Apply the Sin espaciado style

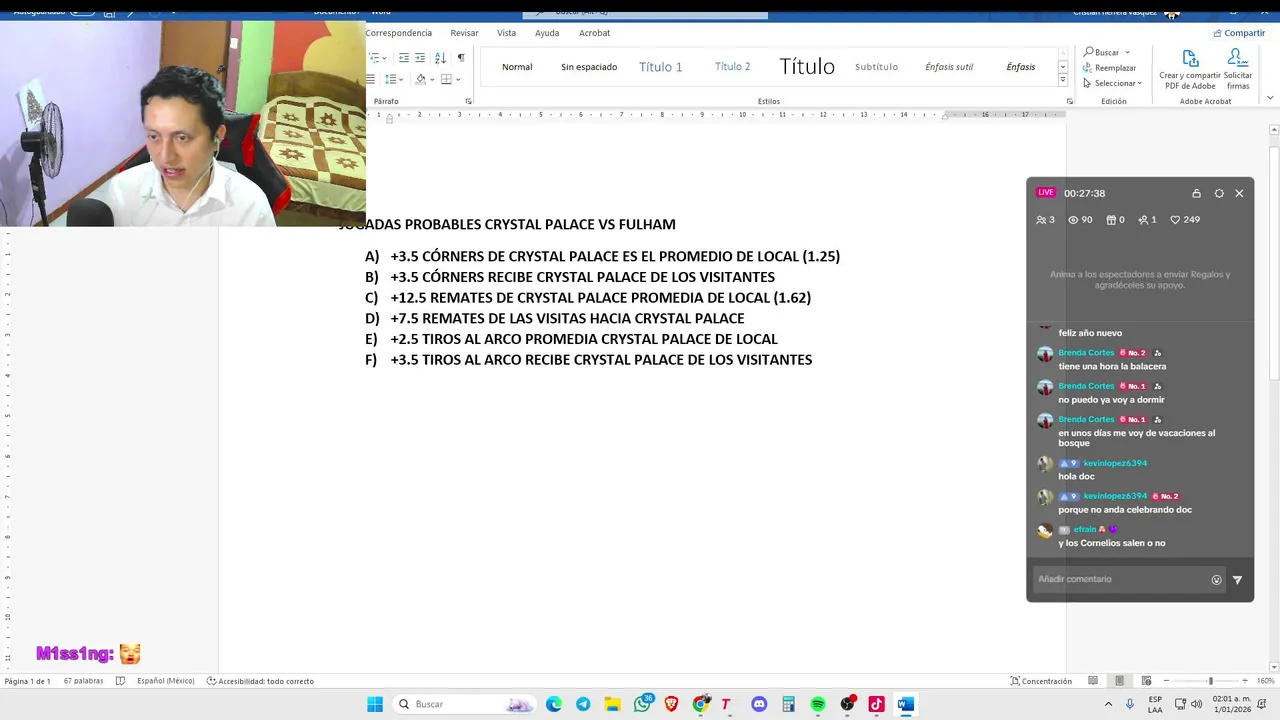coord(589,67)
